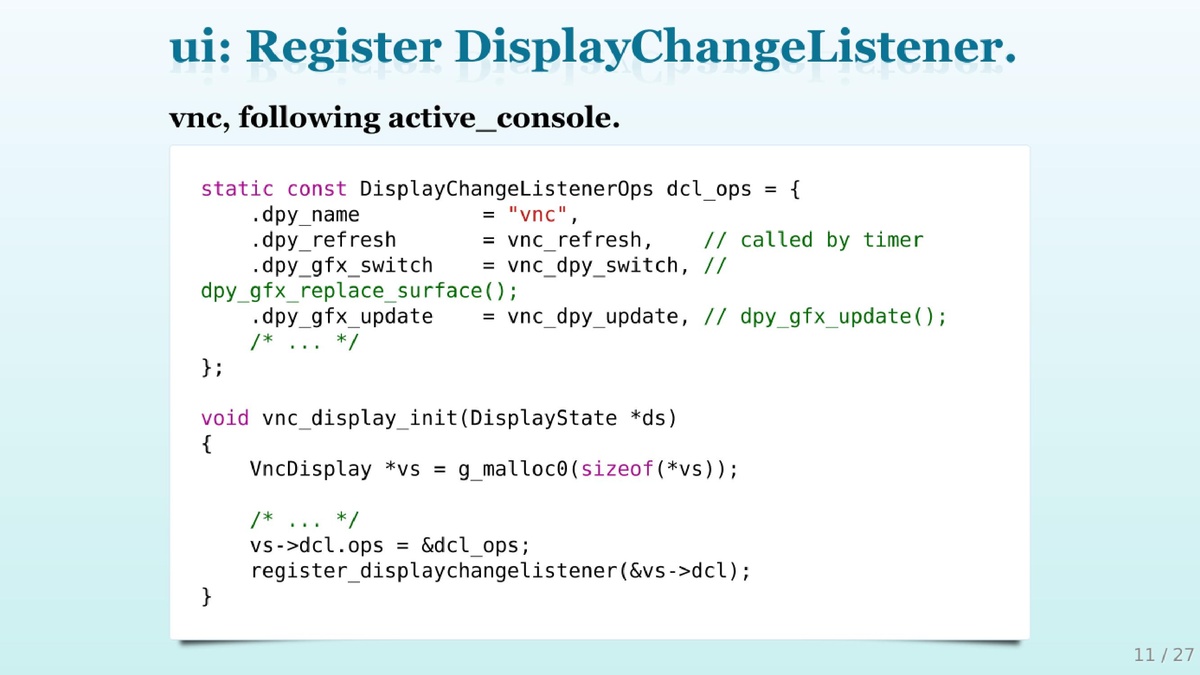Screen dimensions: 1200x675
Task: Click the purple 'sizeof' keyword
Action: [x=617, y=469]
